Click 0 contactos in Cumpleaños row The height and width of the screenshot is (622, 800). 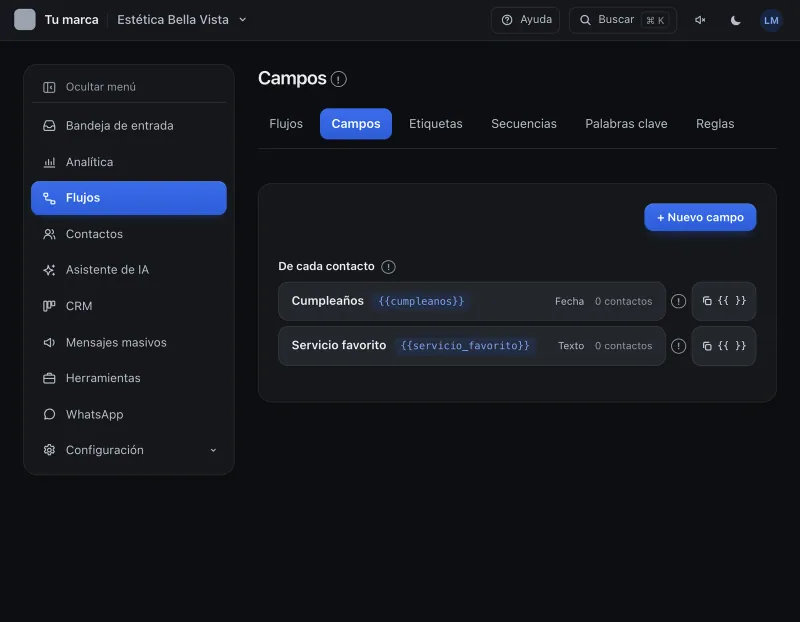(623, 302)
